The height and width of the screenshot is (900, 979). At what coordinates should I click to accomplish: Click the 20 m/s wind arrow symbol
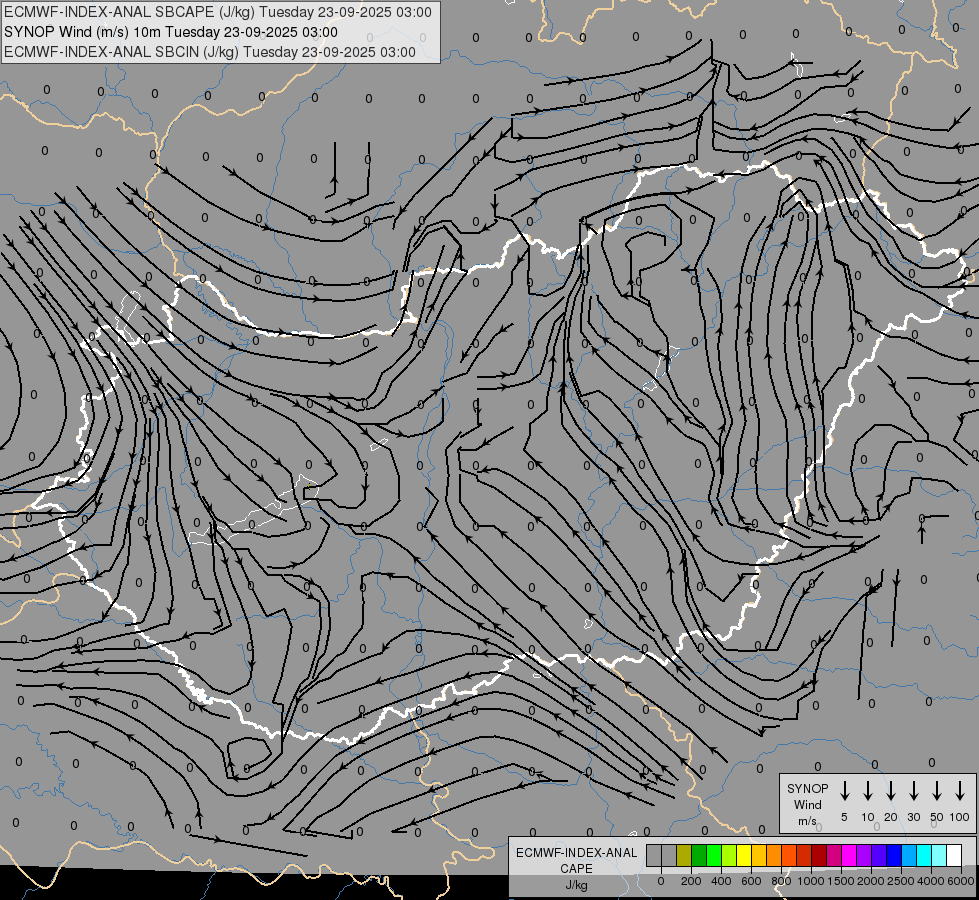(891, 790)
